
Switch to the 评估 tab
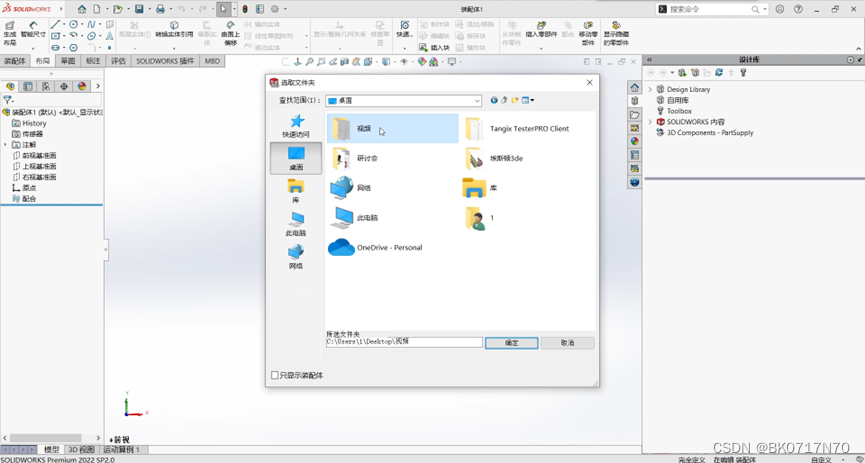pyautogui.click(x=118, y=61)
